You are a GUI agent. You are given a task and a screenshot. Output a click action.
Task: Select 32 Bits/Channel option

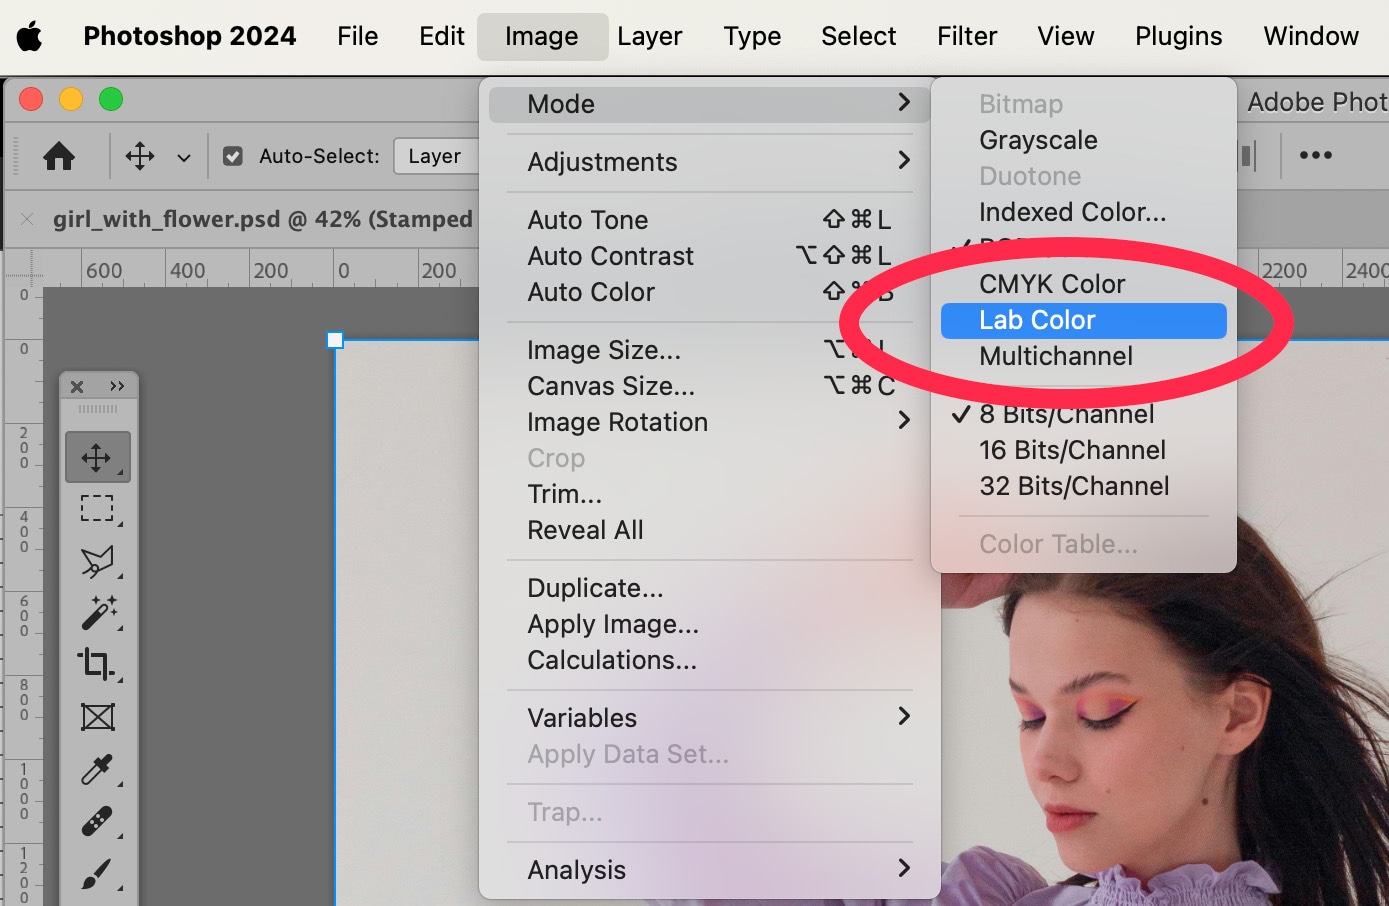(1074, 486)
